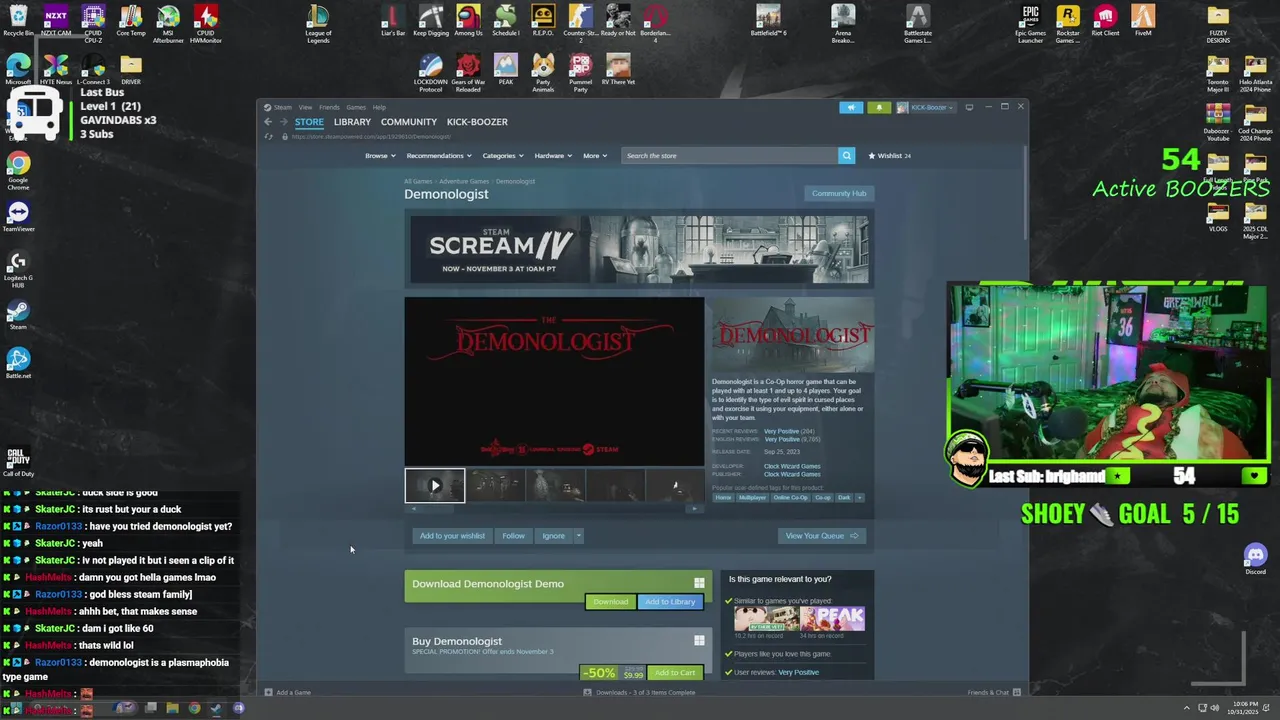Reload the Steam store page
1280x720 pixels.
point(268,136)
